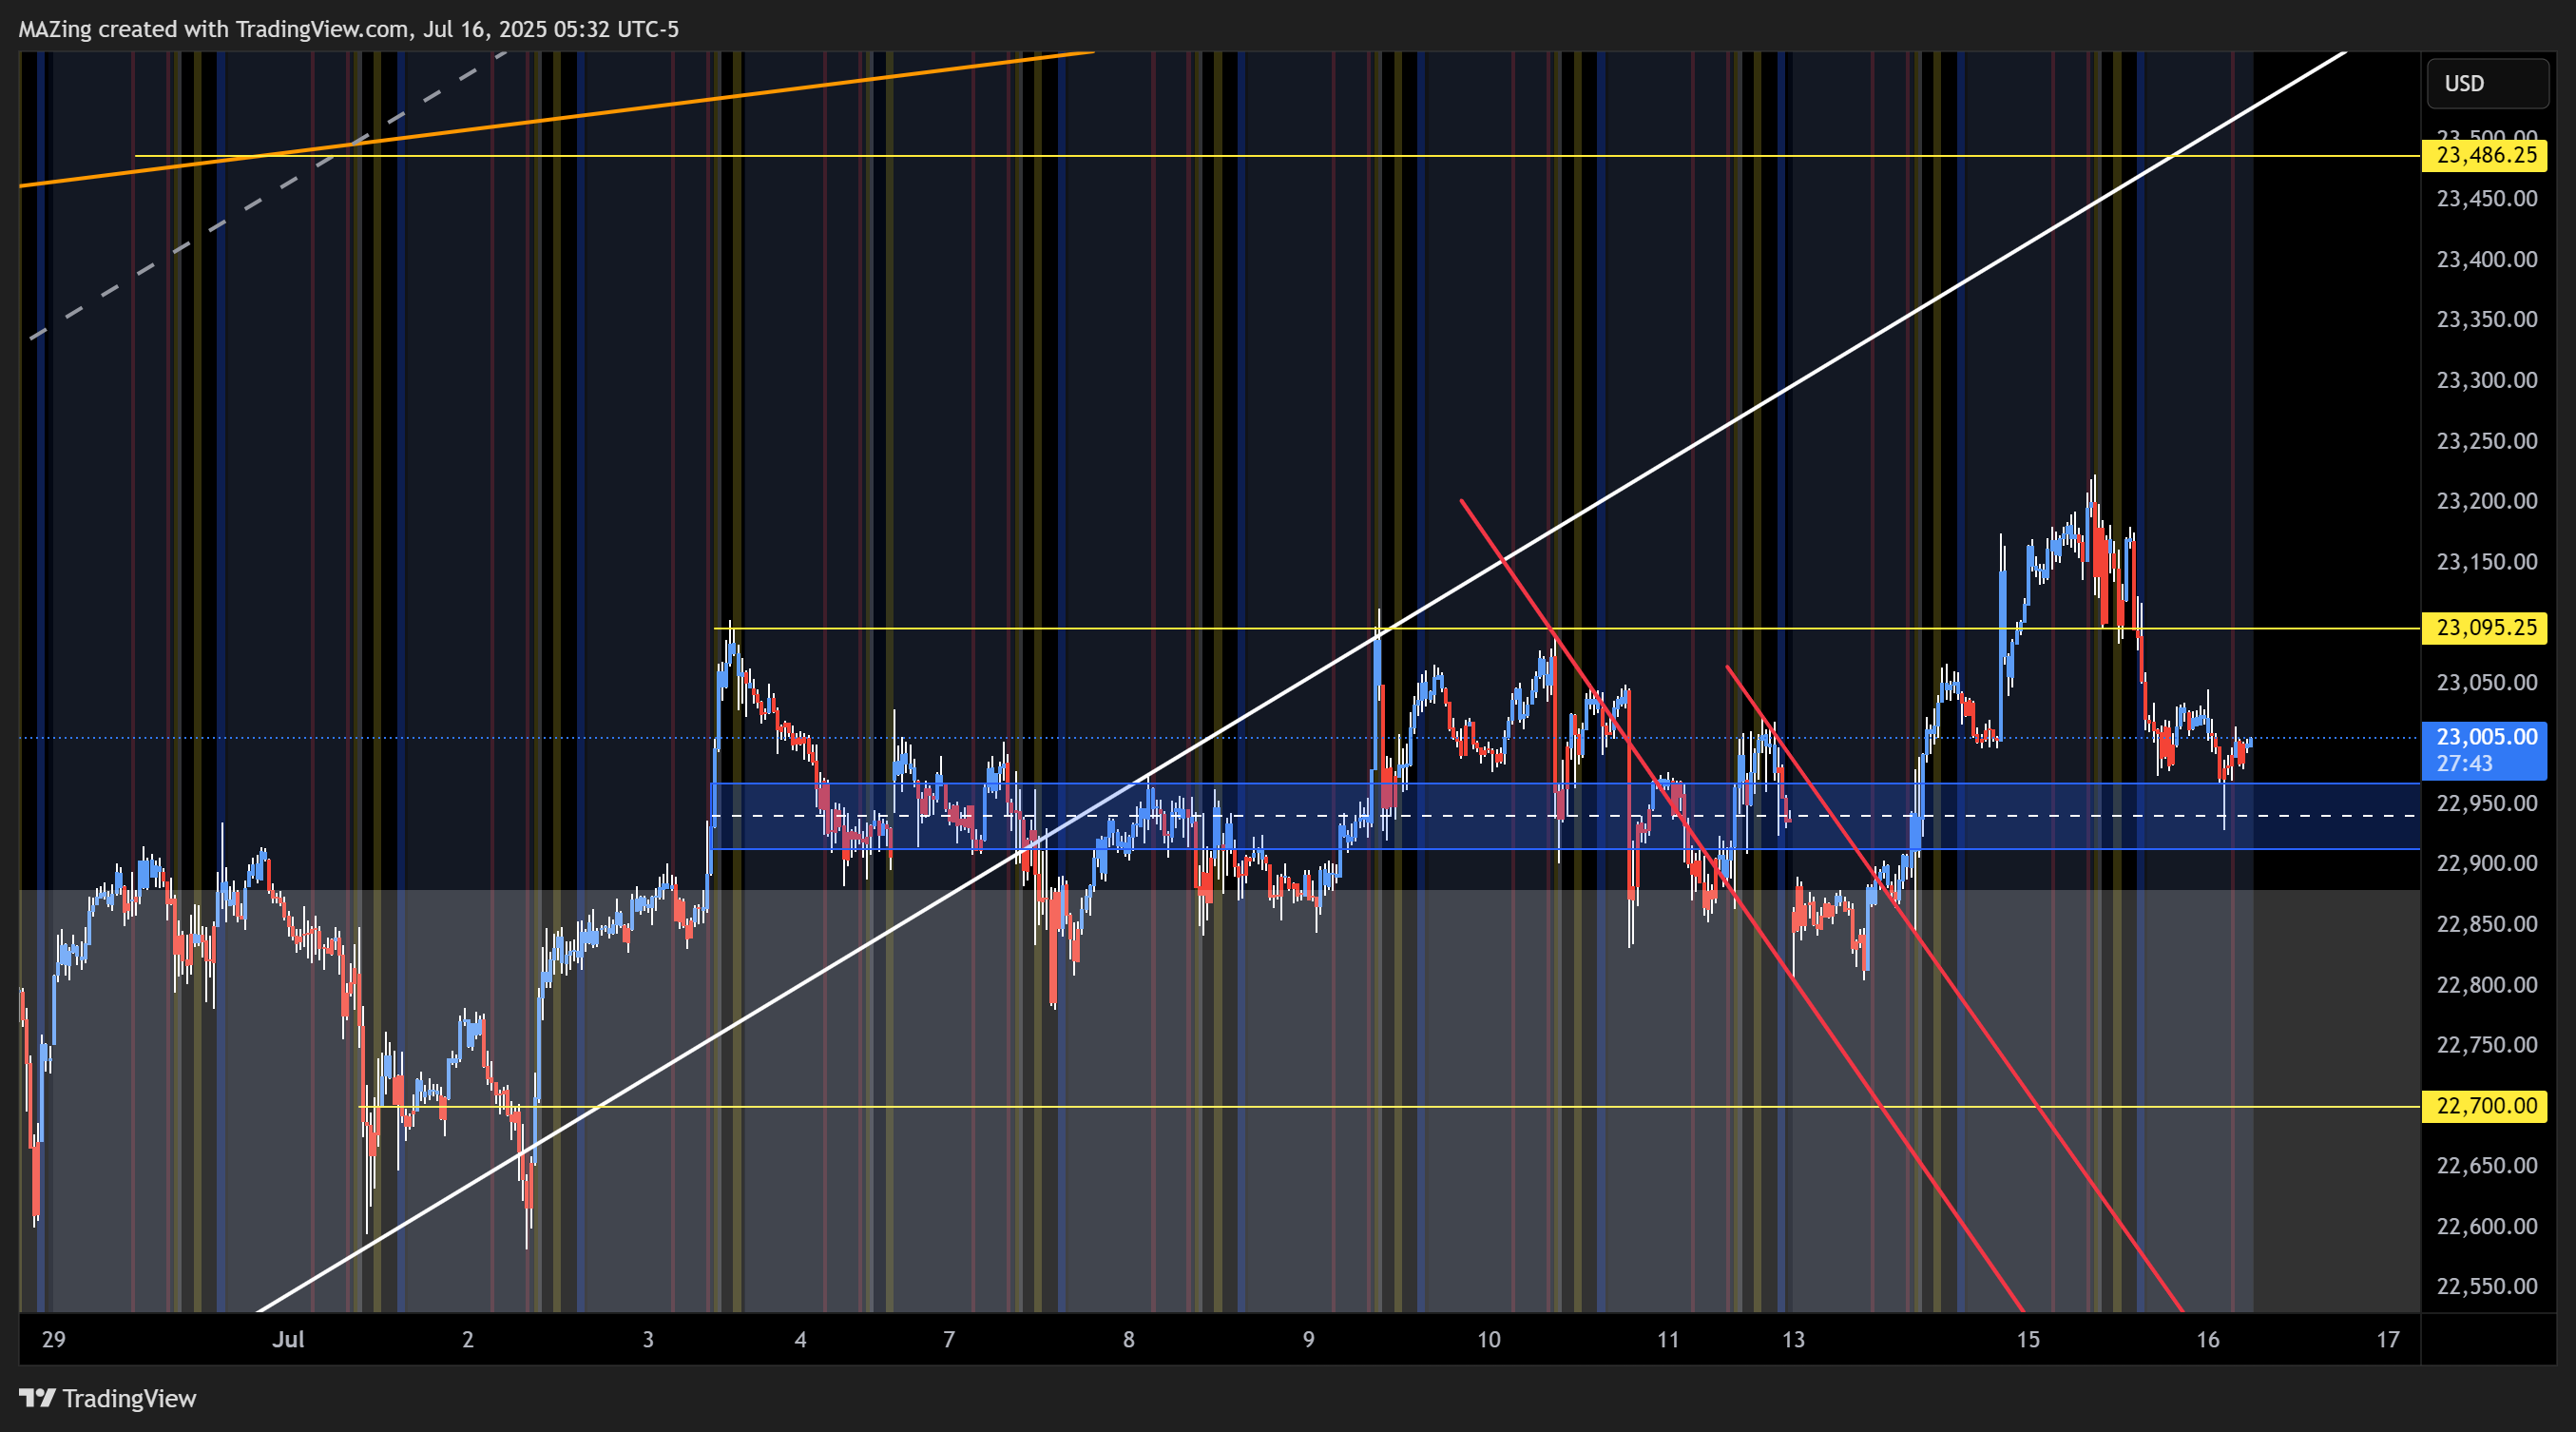Select the 23,095.25 yellow price label
This screenshot has height=1432, width=2576.
2484,628
